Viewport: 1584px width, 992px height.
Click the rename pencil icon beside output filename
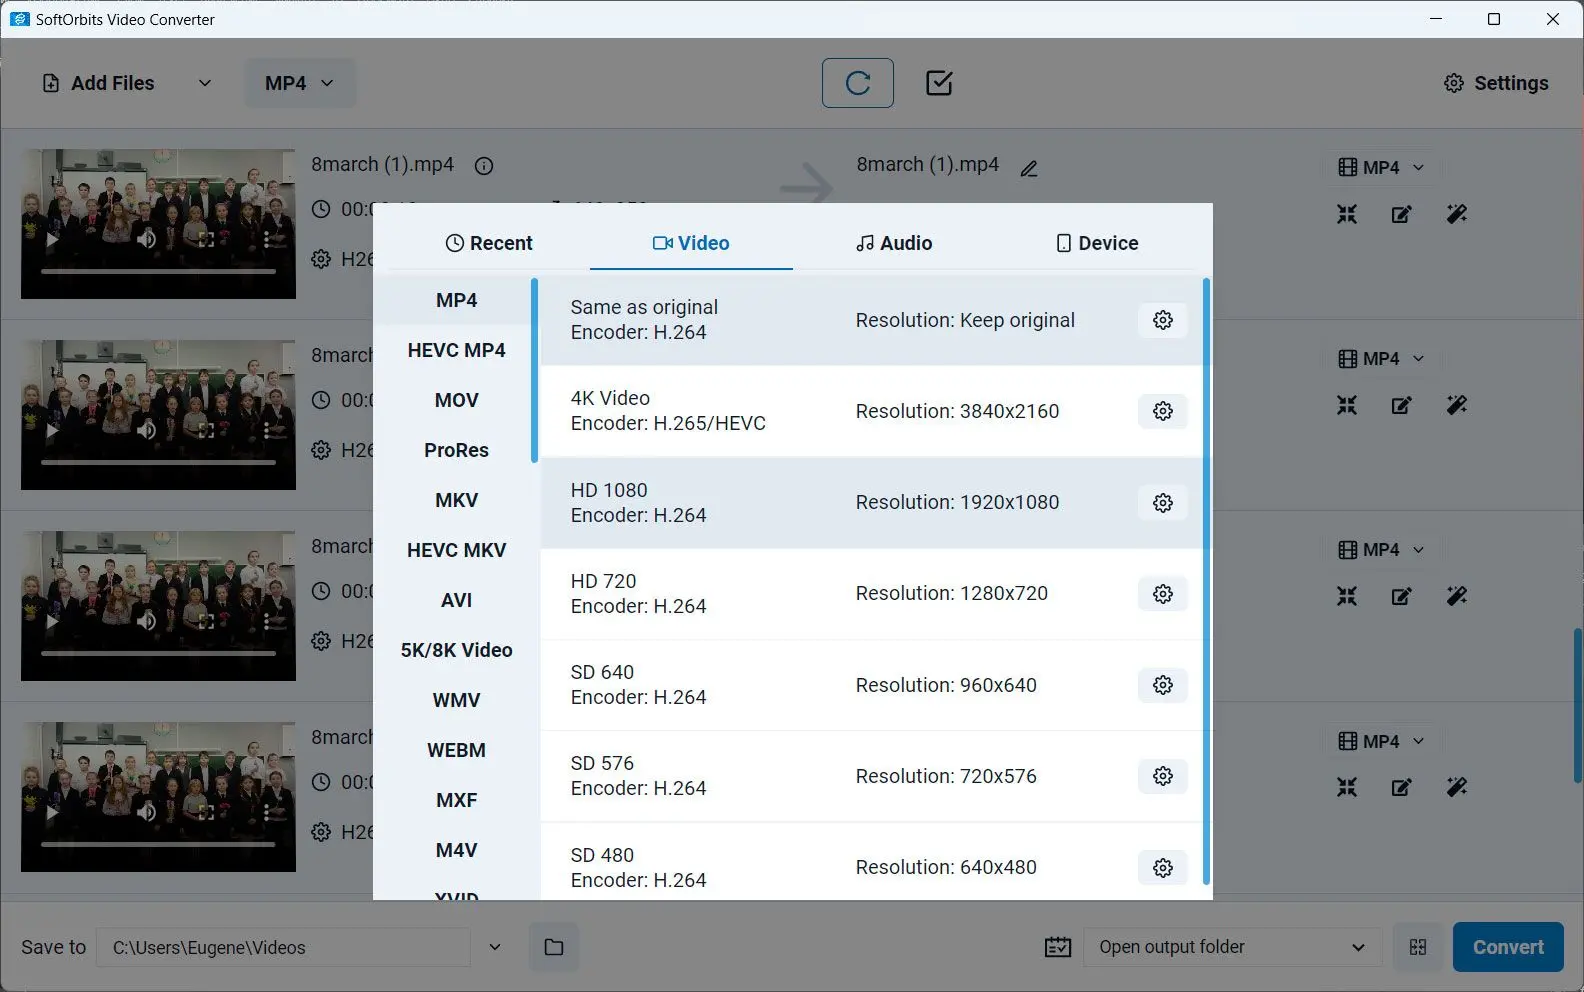point(1028,168)
